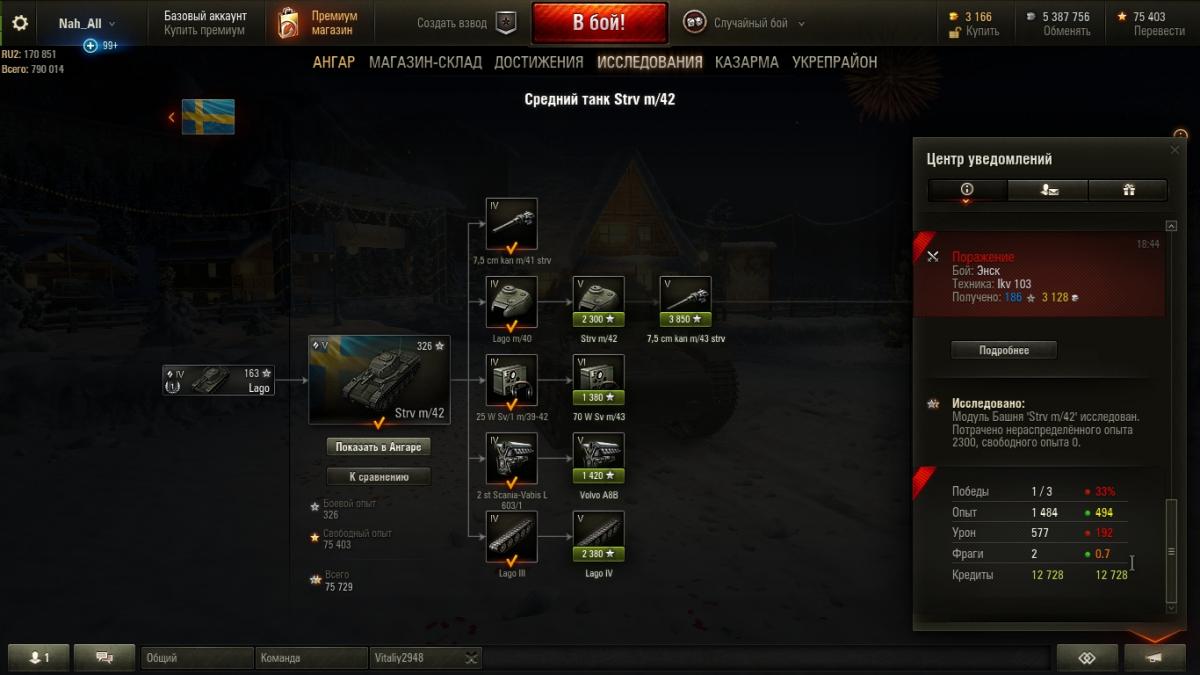Select the 70 W Sv m/43 radio icon

(598, 380)
